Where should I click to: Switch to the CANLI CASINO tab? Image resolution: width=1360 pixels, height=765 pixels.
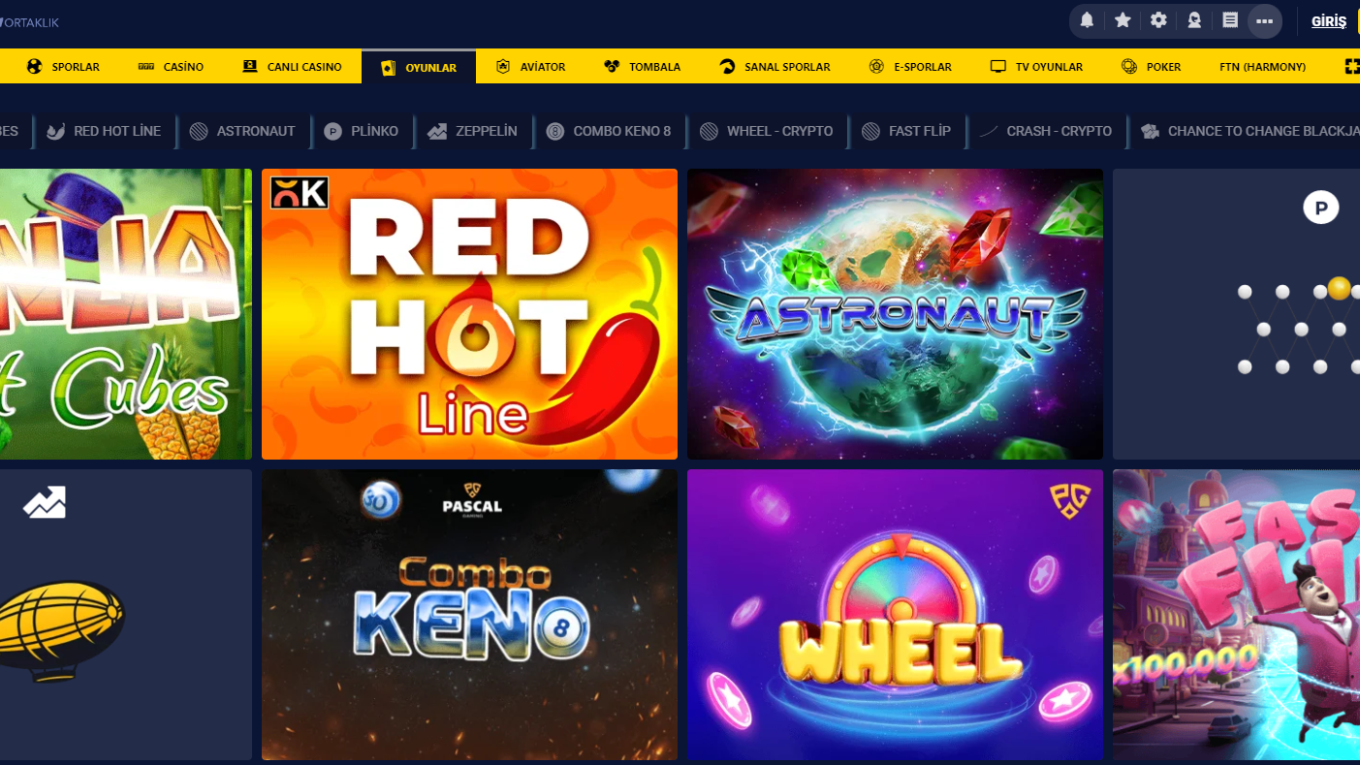point(292,66)
